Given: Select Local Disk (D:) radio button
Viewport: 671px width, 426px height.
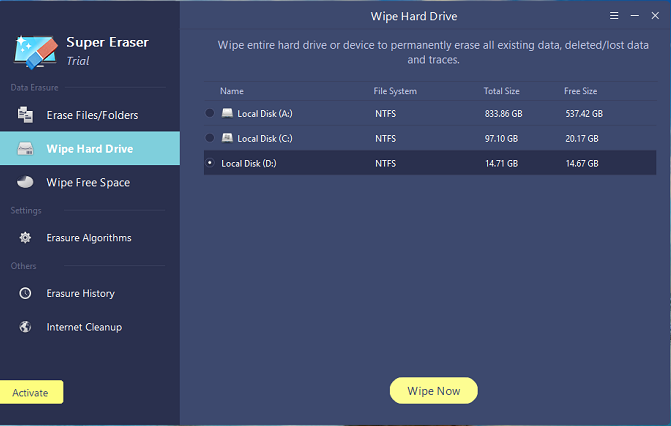Looking at the screenshot, I should [210, 163].
